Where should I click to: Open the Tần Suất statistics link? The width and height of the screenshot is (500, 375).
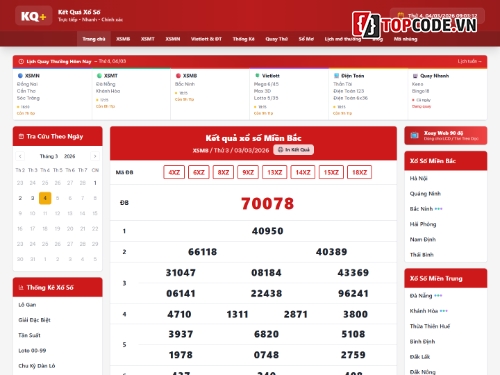(x=29, y=335)
